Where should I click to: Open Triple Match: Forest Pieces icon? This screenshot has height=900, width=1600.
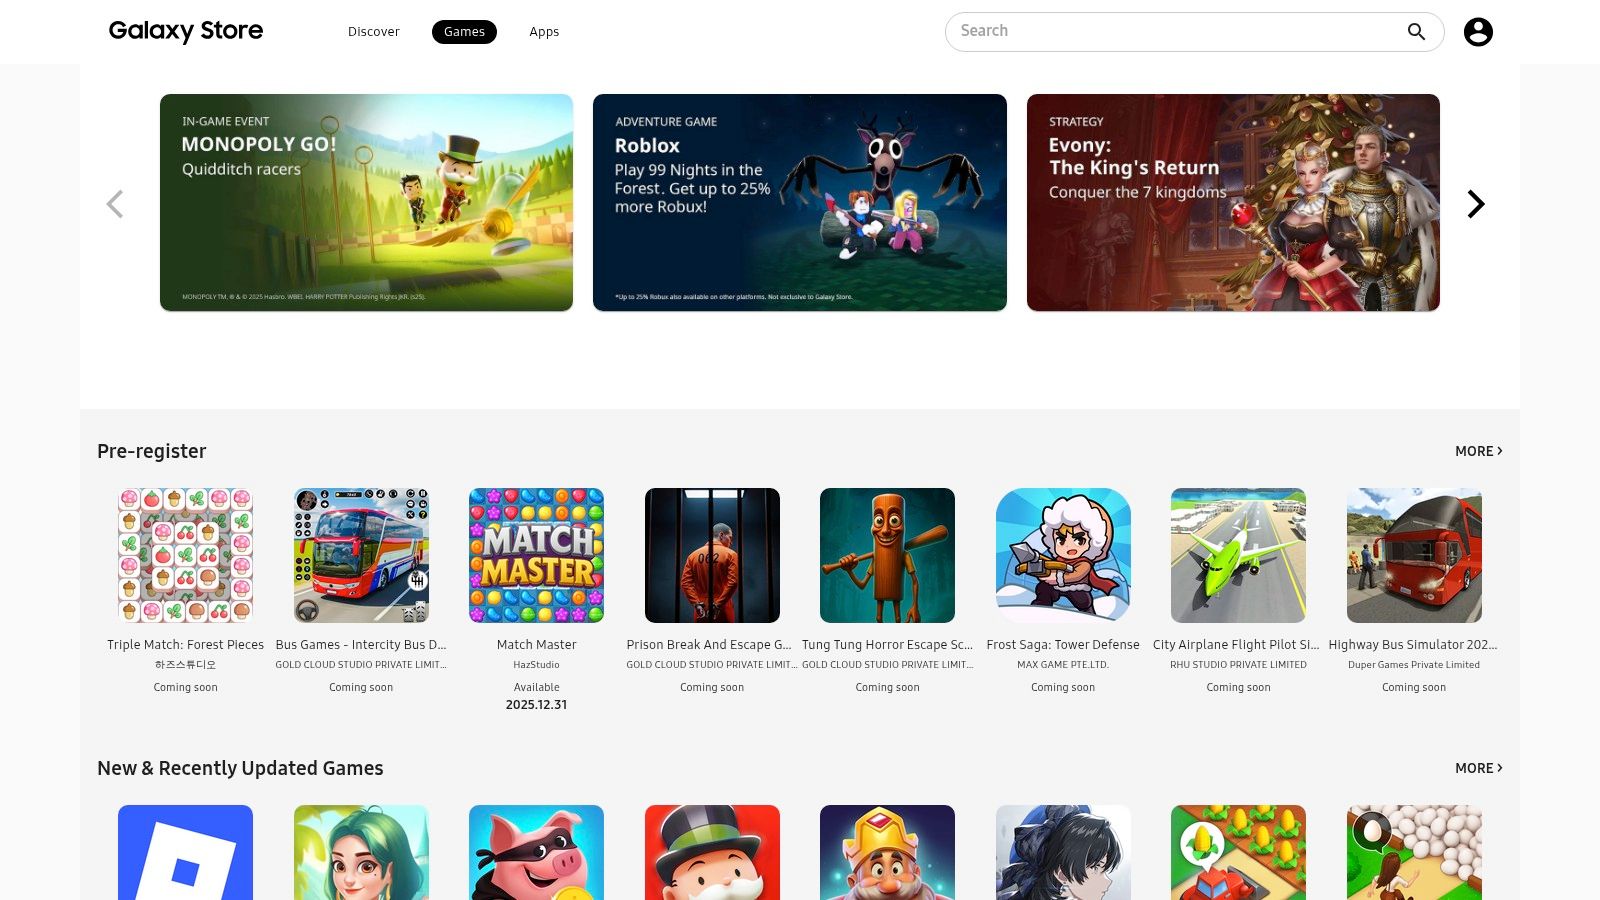(x=185, y=555)
